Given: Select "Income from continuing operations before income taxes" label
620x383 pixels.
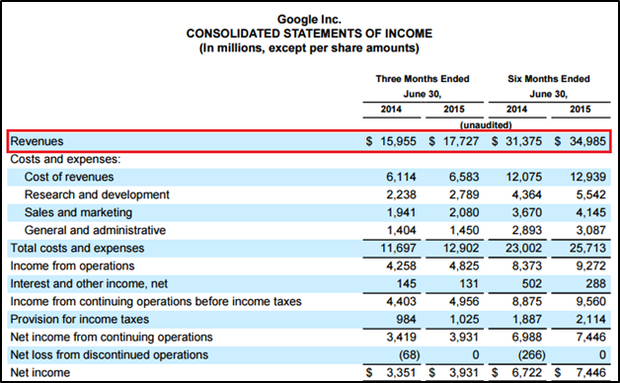Looking at the screenshot, I should click(156, 301).
